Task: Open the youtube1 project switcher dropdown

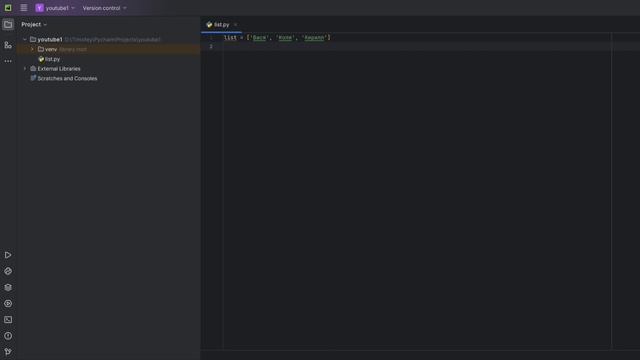Action: click(x=55, y=8)
